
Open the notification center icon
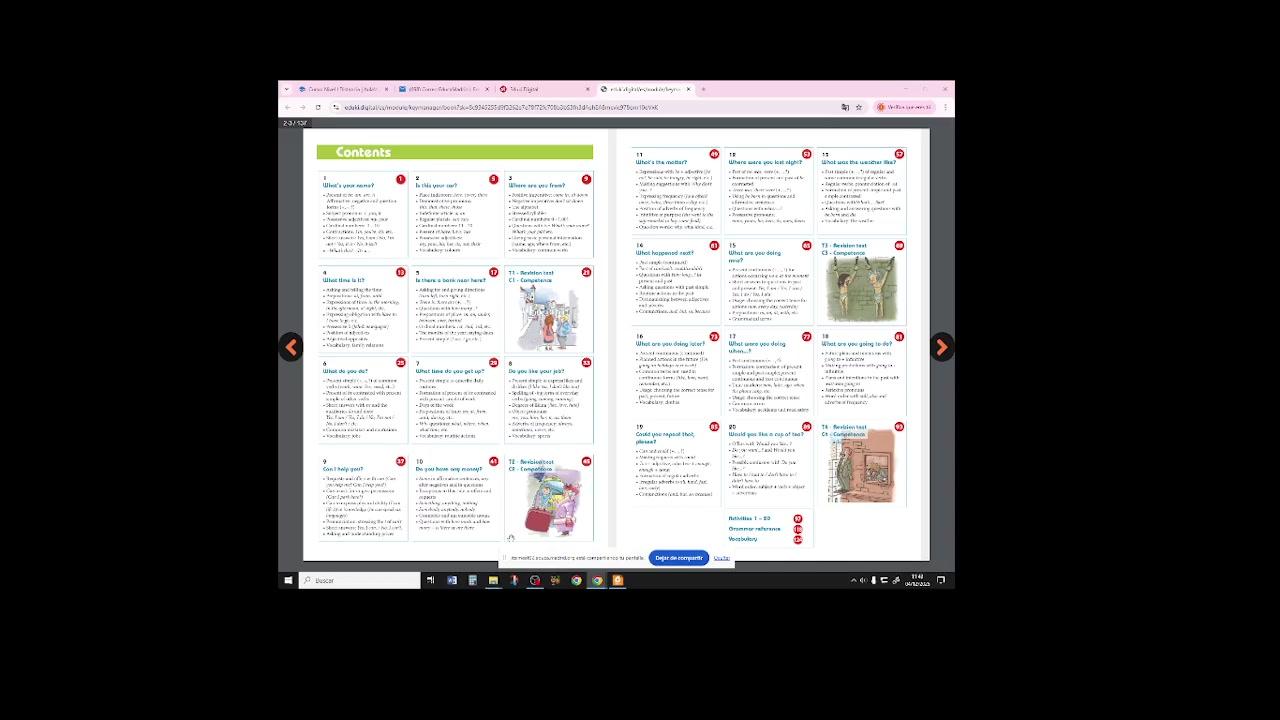tap(941, 580)
